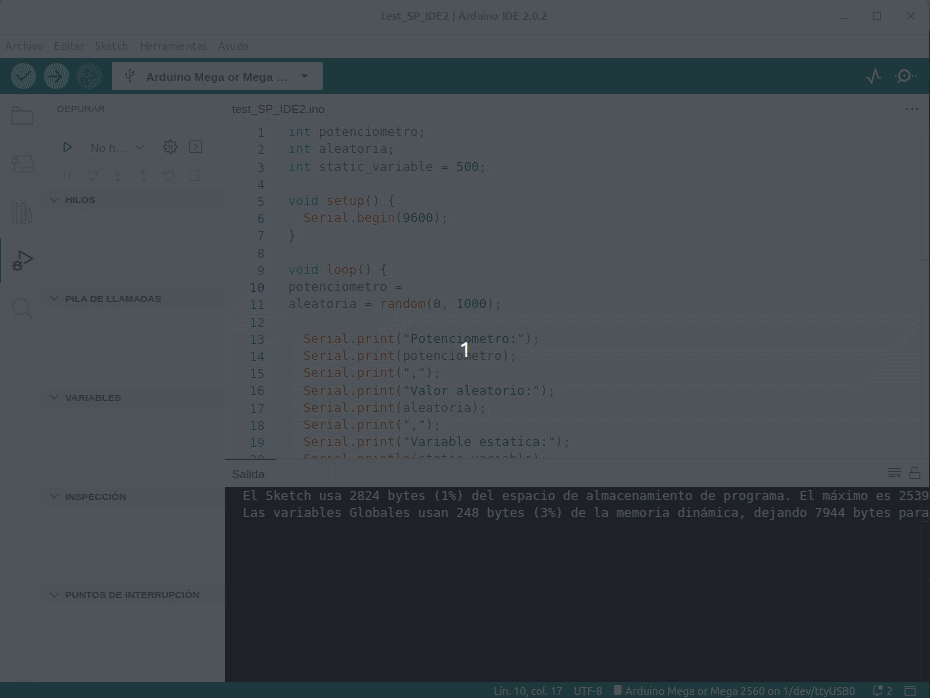Toggle scroll lock in the Salida panel
This screenshot has height=698, width=930.
click(914, 473)
